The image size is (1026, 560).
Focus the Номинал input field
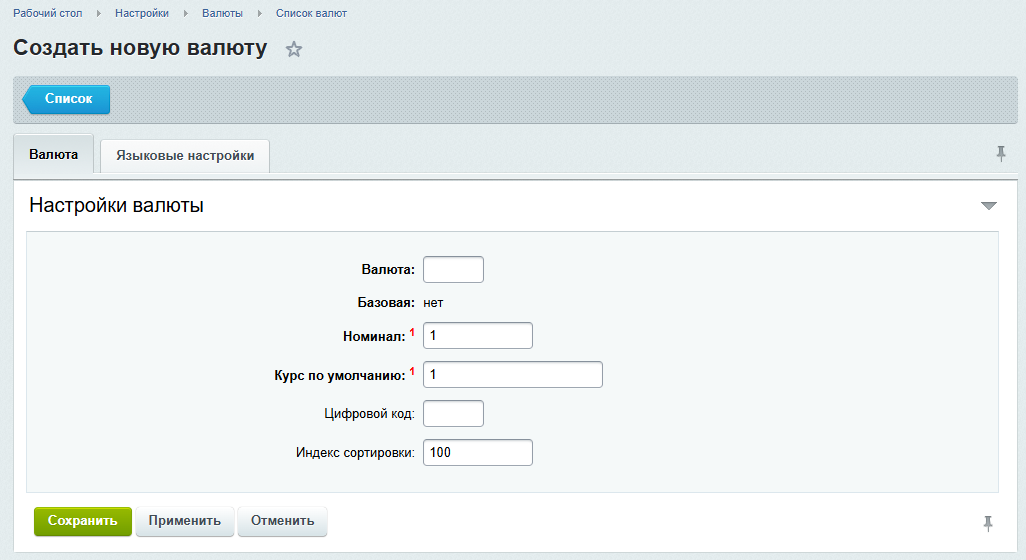coord(478,336)
